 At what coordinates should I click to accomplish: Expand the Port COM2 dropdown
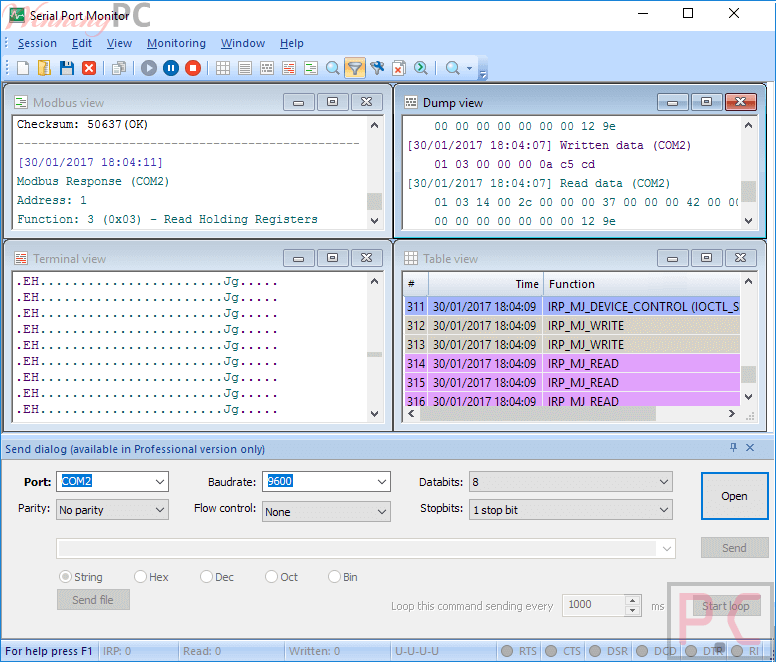coord(160,481)
